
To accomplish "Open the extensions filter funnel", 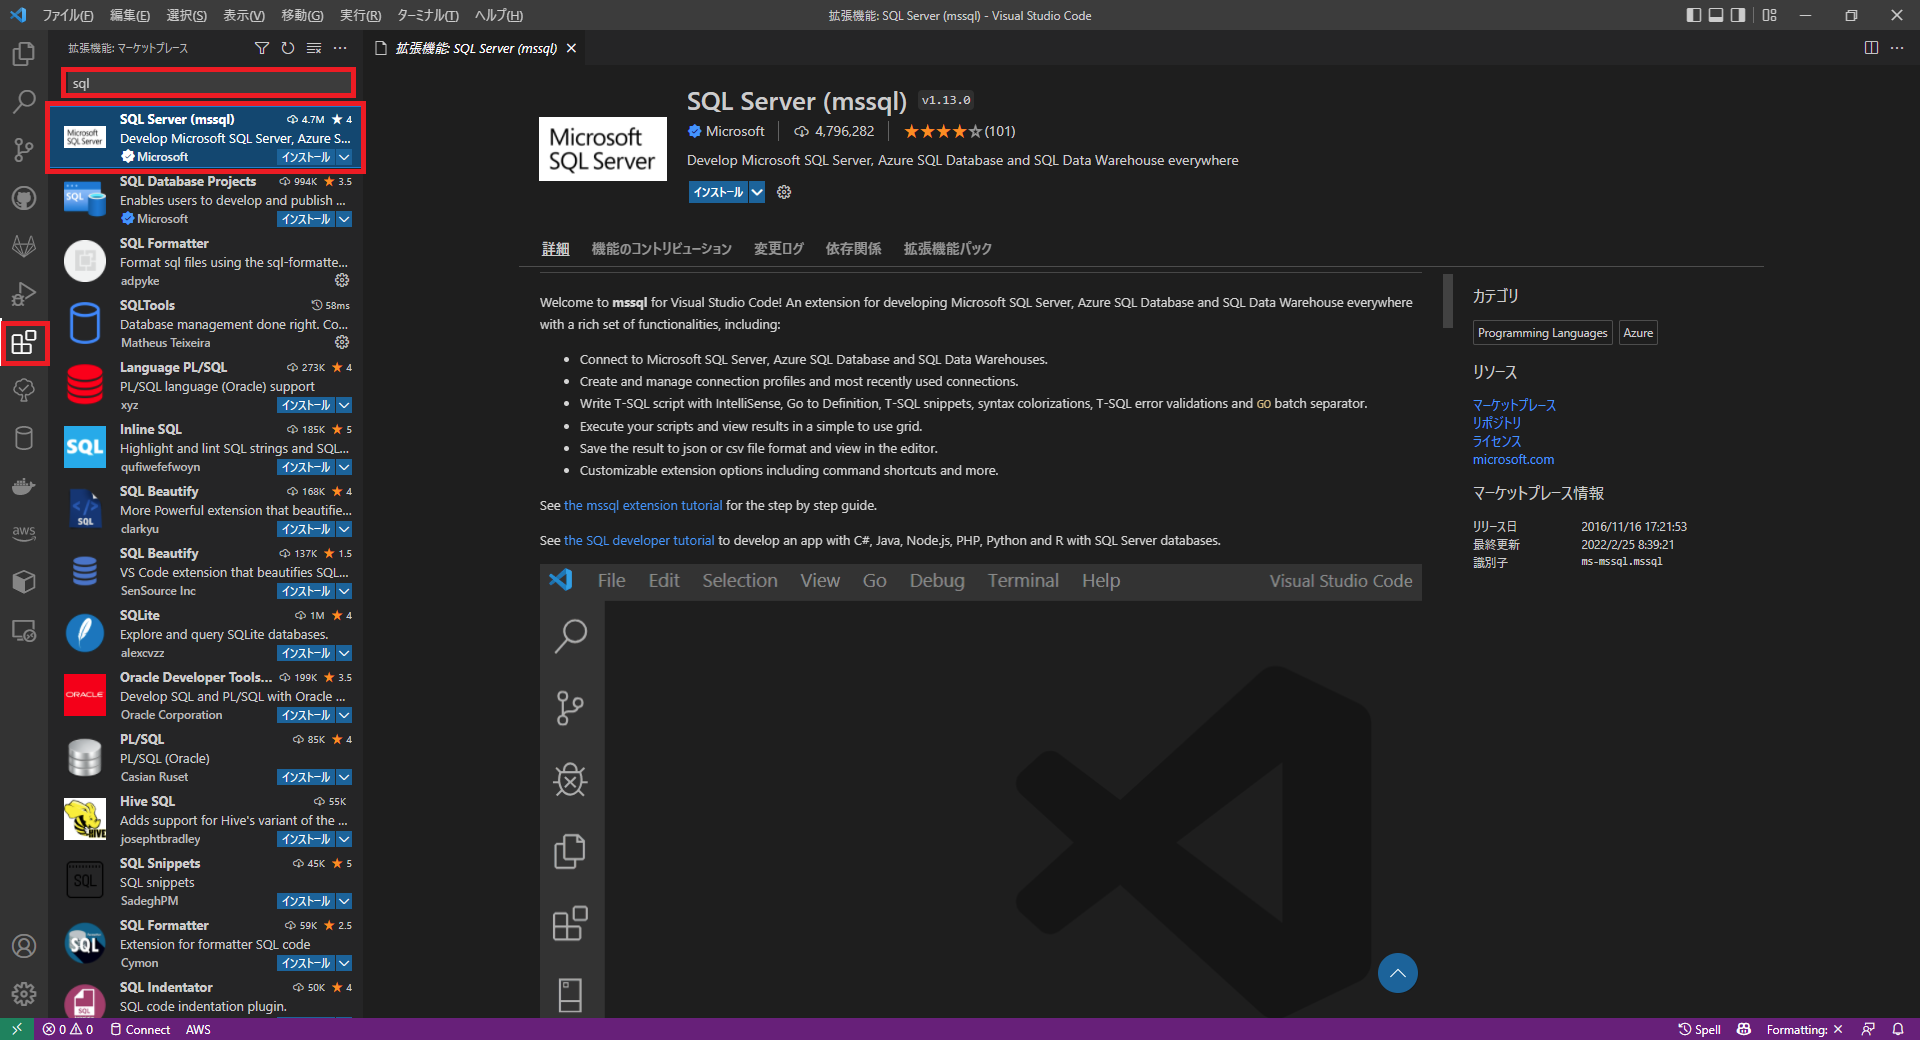I will click(x=262, y=47).
